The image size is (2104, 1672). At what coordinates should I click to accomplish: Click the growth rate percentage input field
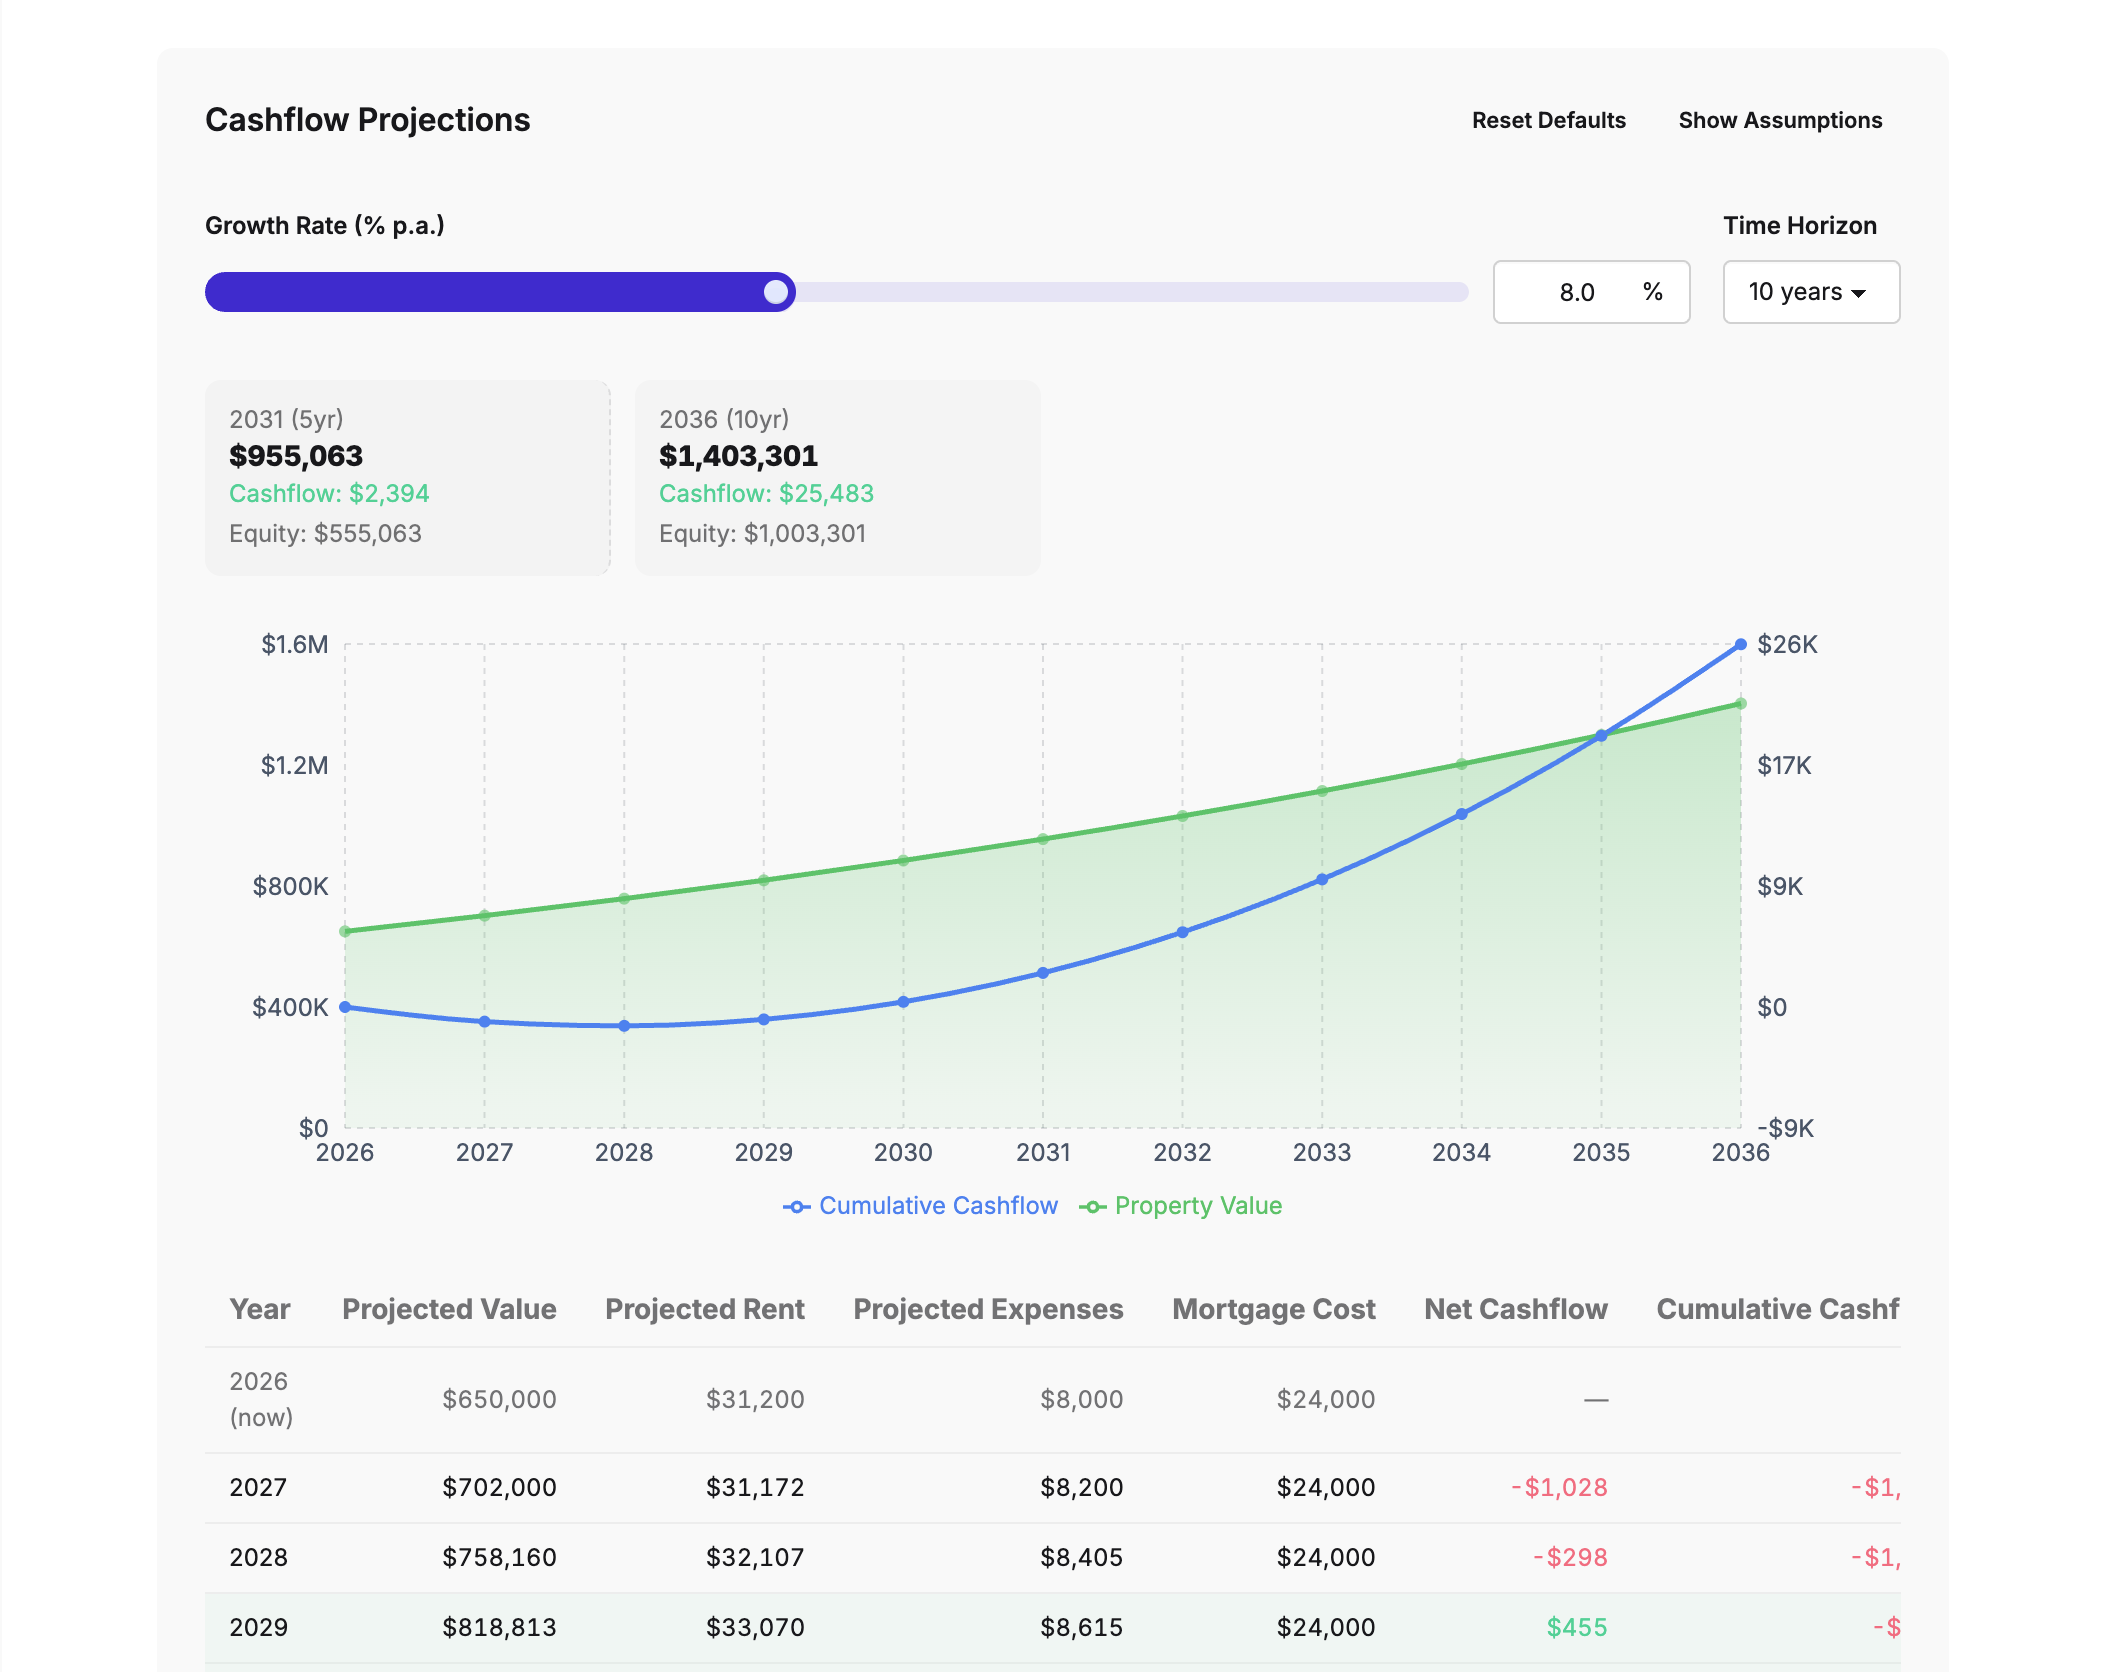pyautogui.click(x=1577, y=292)
